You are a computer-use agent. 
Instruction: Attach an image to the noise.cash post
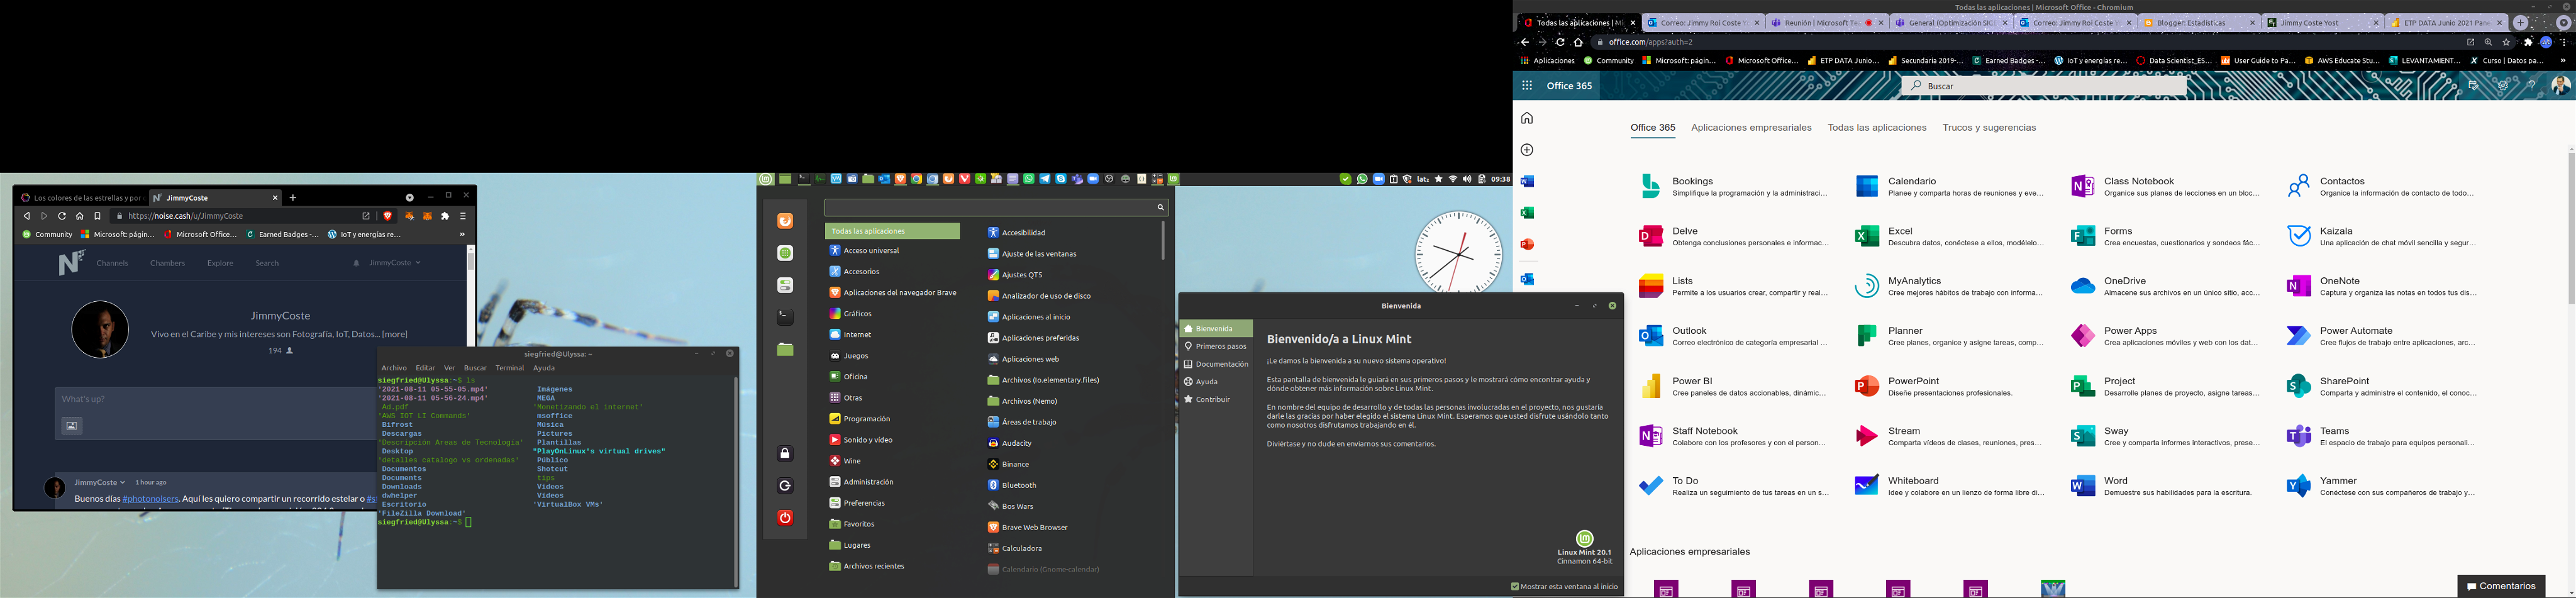coord(72,426)
